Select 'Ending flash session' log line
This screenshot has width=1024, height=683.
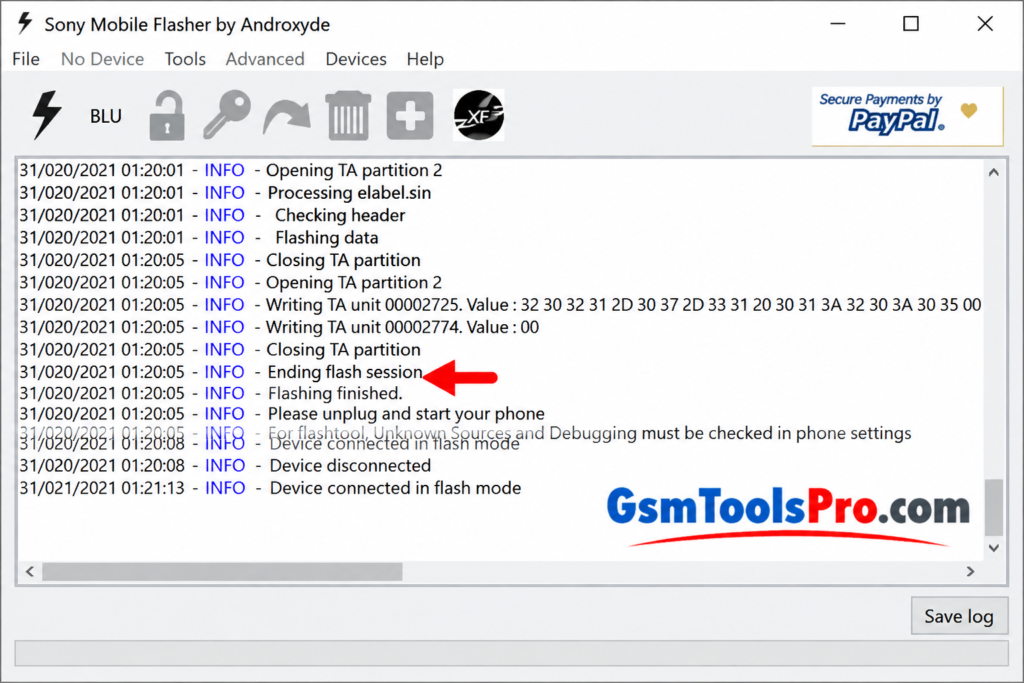[221, 372]
